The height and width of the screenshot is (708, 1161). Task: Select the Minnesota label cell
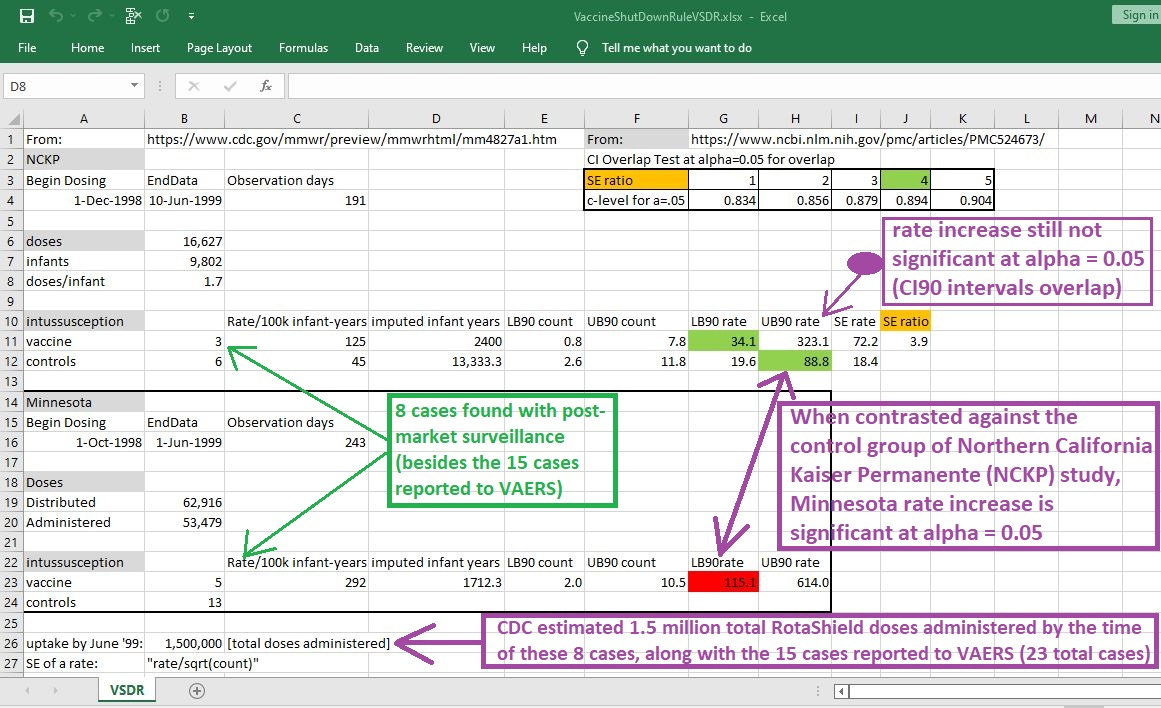point(84,402)
